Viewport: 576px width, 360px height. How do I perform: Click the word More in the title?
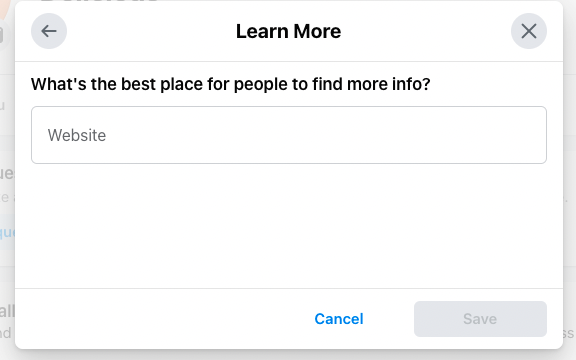317,31
